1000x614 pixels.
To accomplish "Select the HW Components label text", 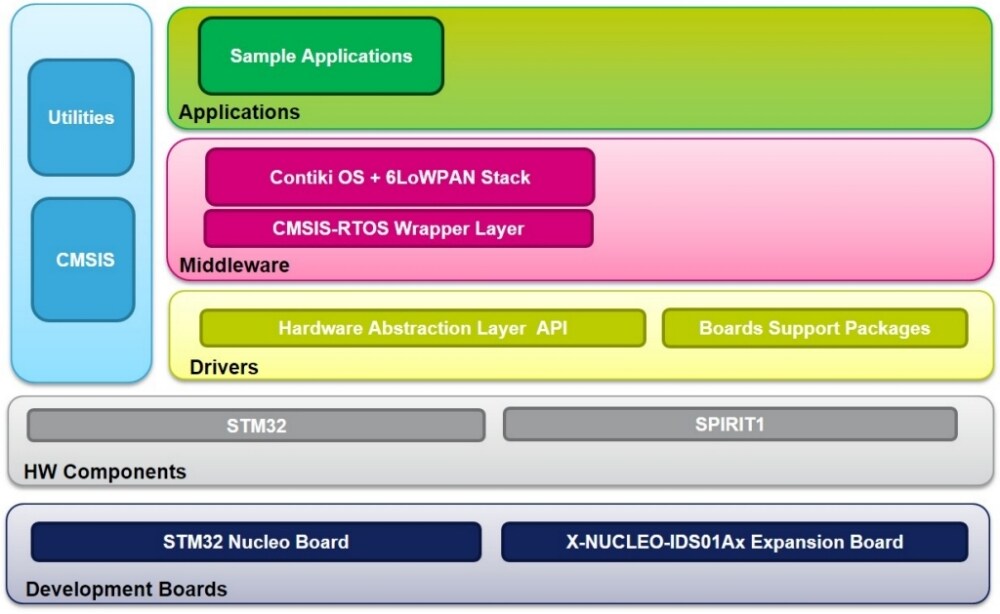I will coord(106,471).
